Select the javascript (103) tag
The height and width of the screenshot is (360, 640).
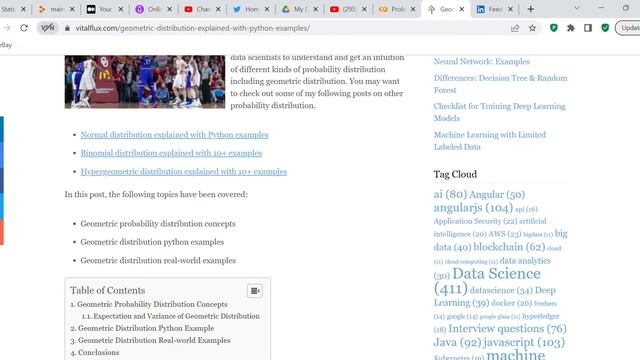pyautogui.click(x=524, y=342)
